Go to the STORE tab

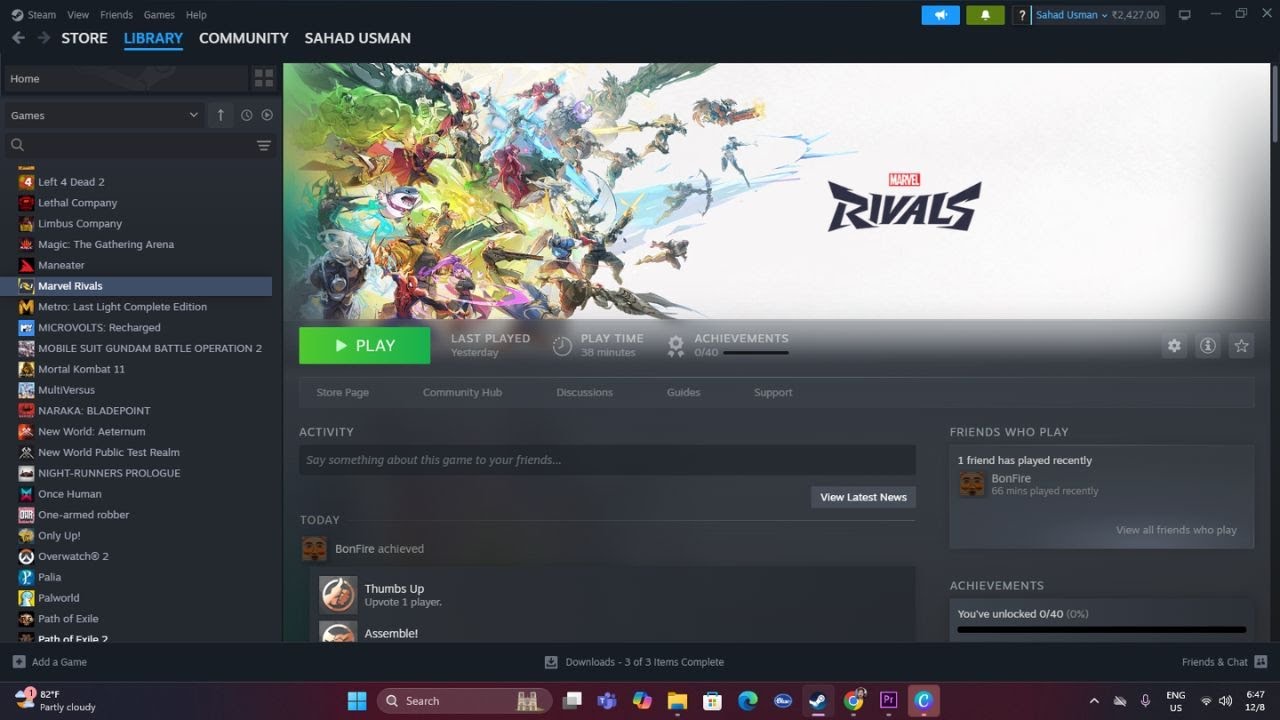point(84,38)
